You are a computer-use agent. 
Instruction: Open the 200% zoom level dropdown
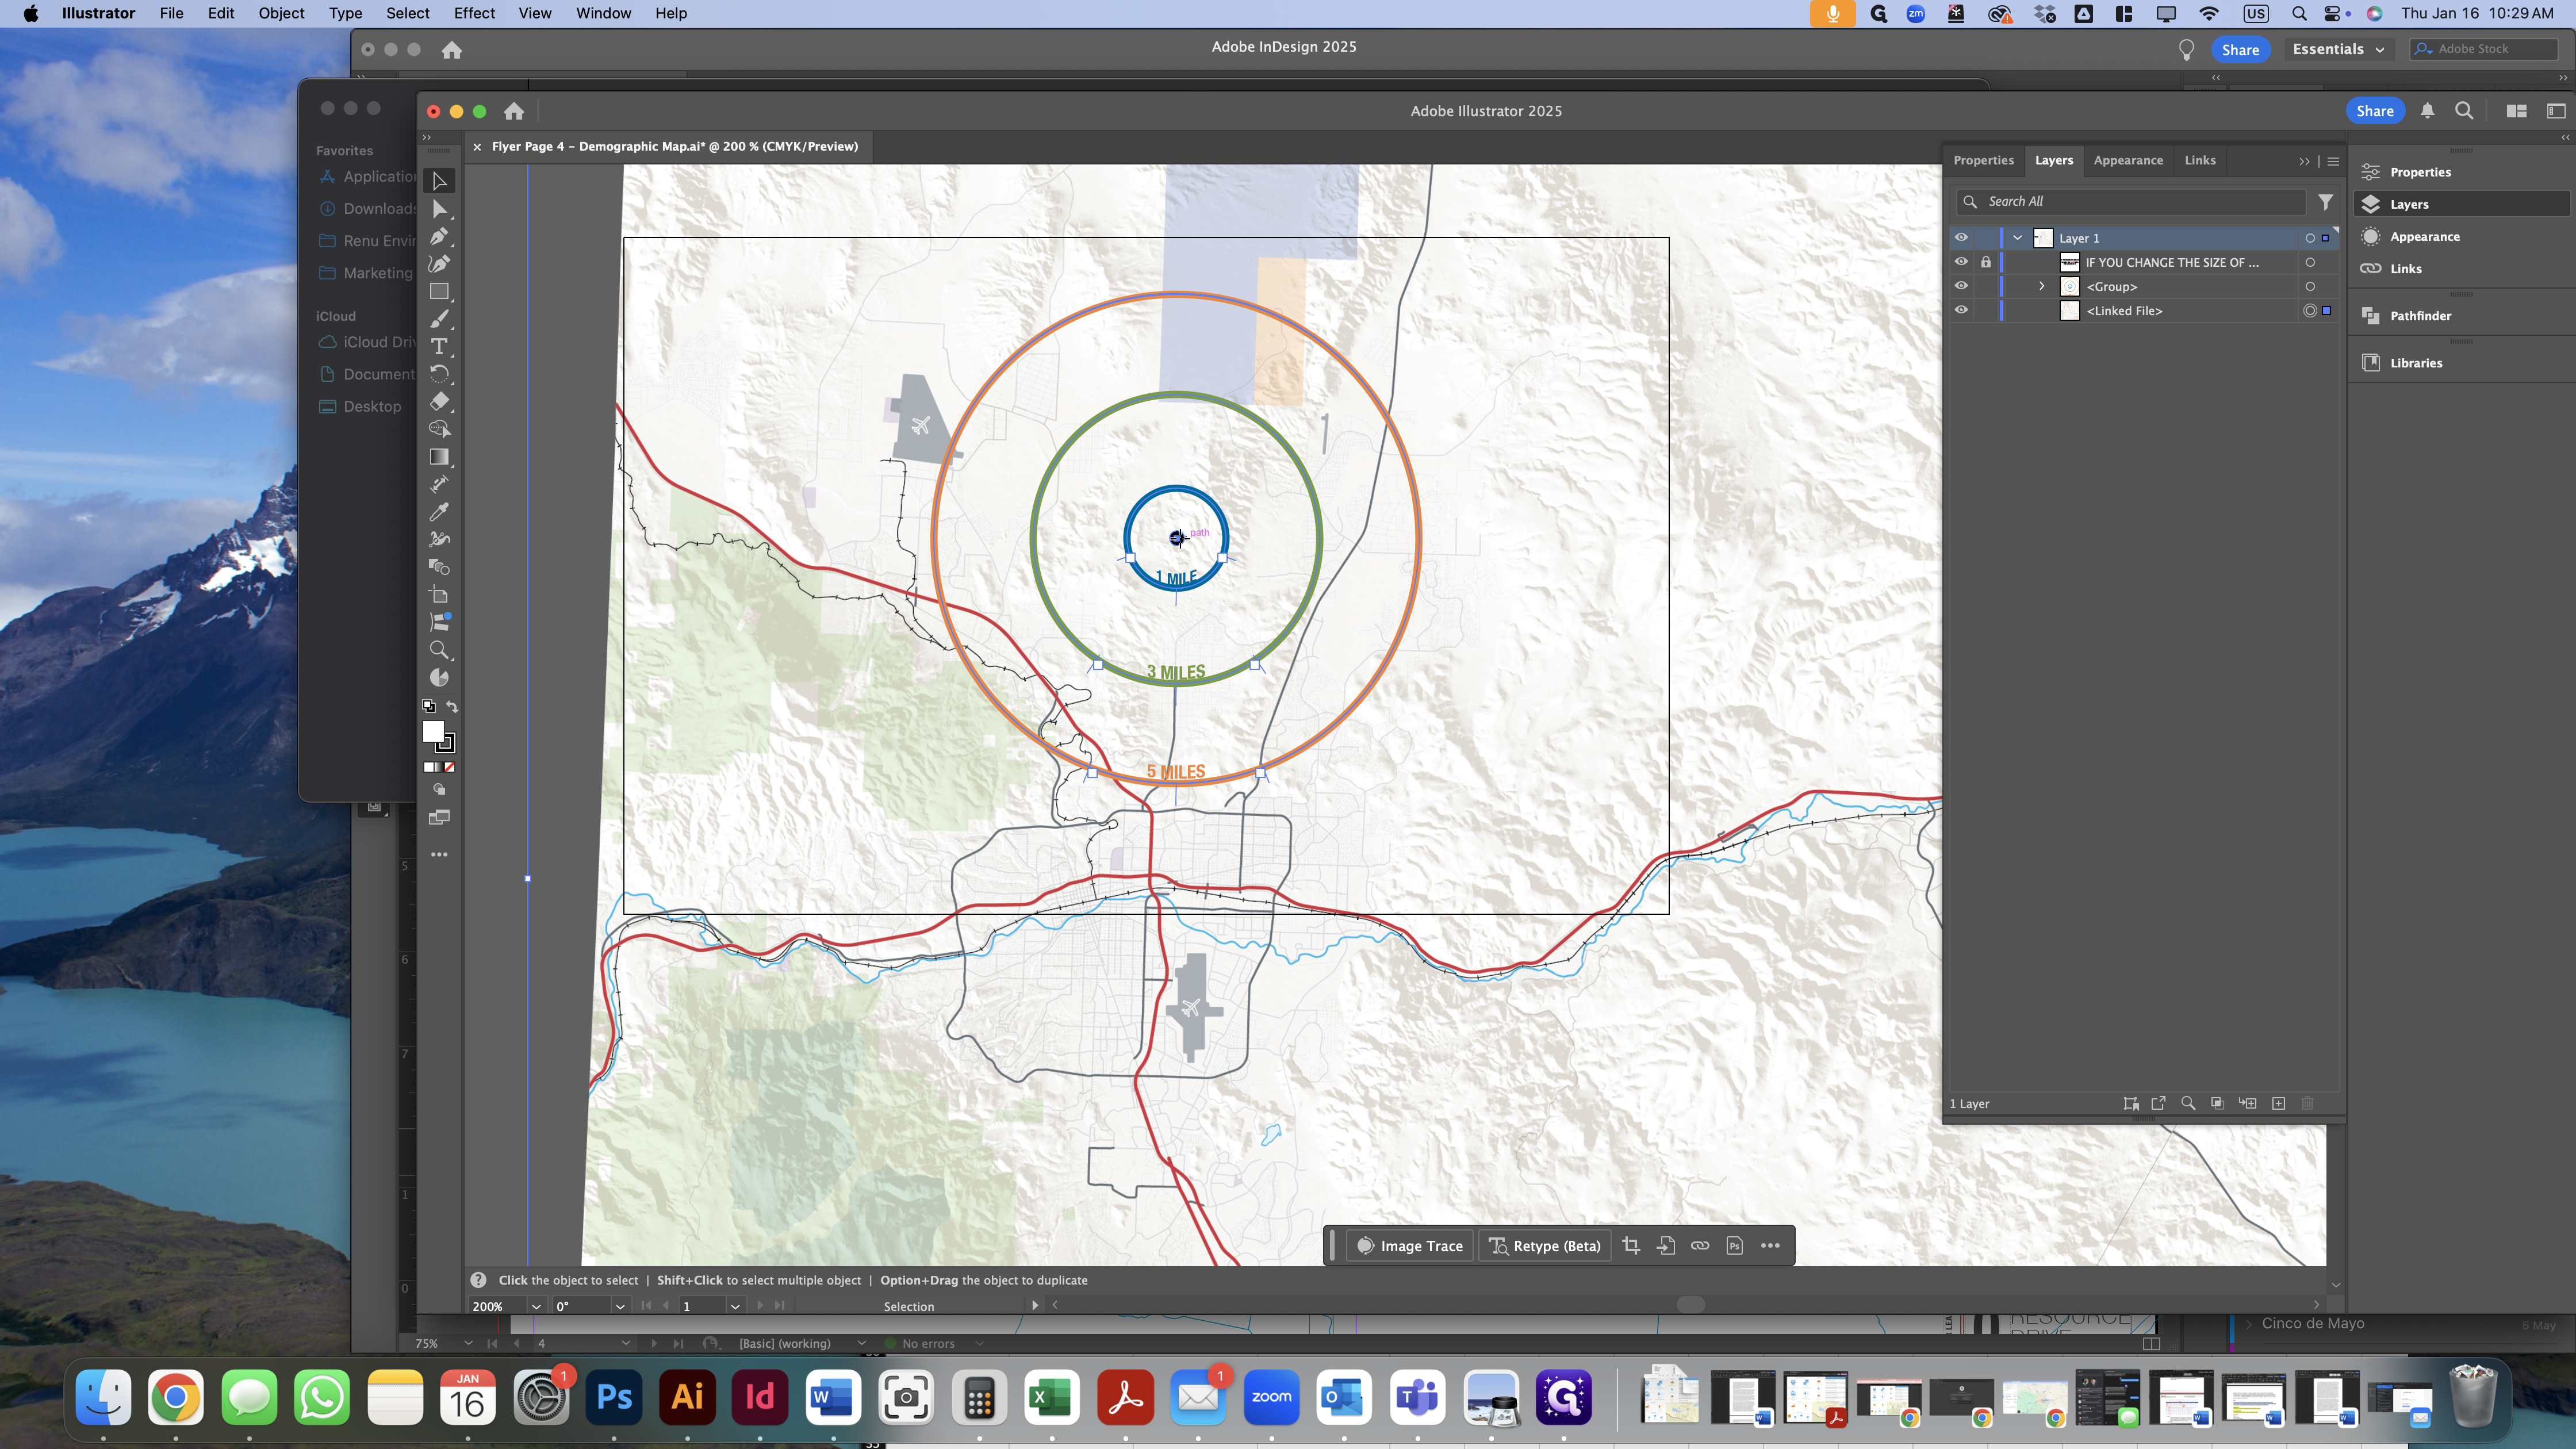coord(536,1306)
